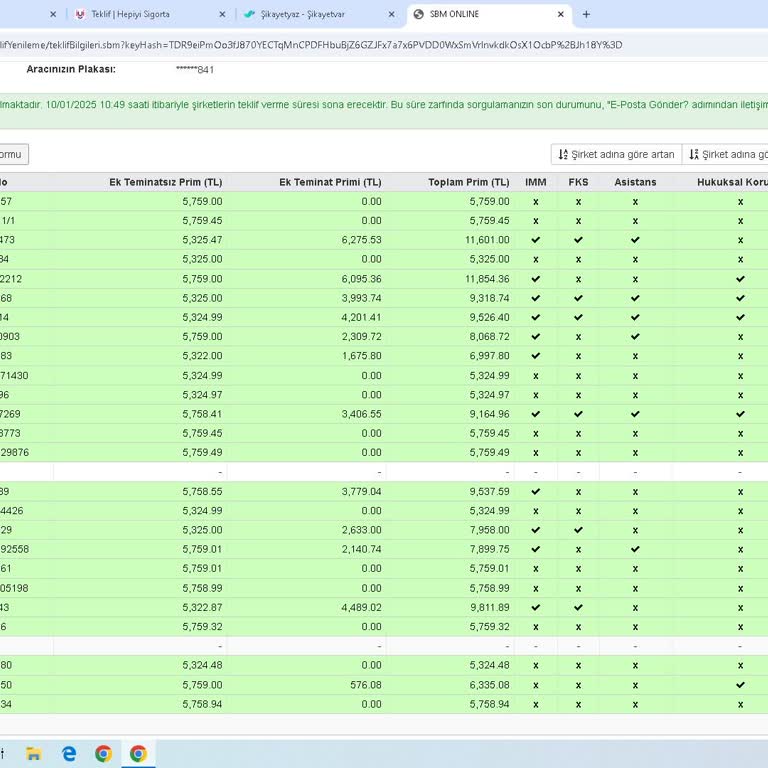The width and height of the screenshot is (768, 768).
Task: Click the Ek Teminat Primi value 3,406.55
Action: coord(361,414)
